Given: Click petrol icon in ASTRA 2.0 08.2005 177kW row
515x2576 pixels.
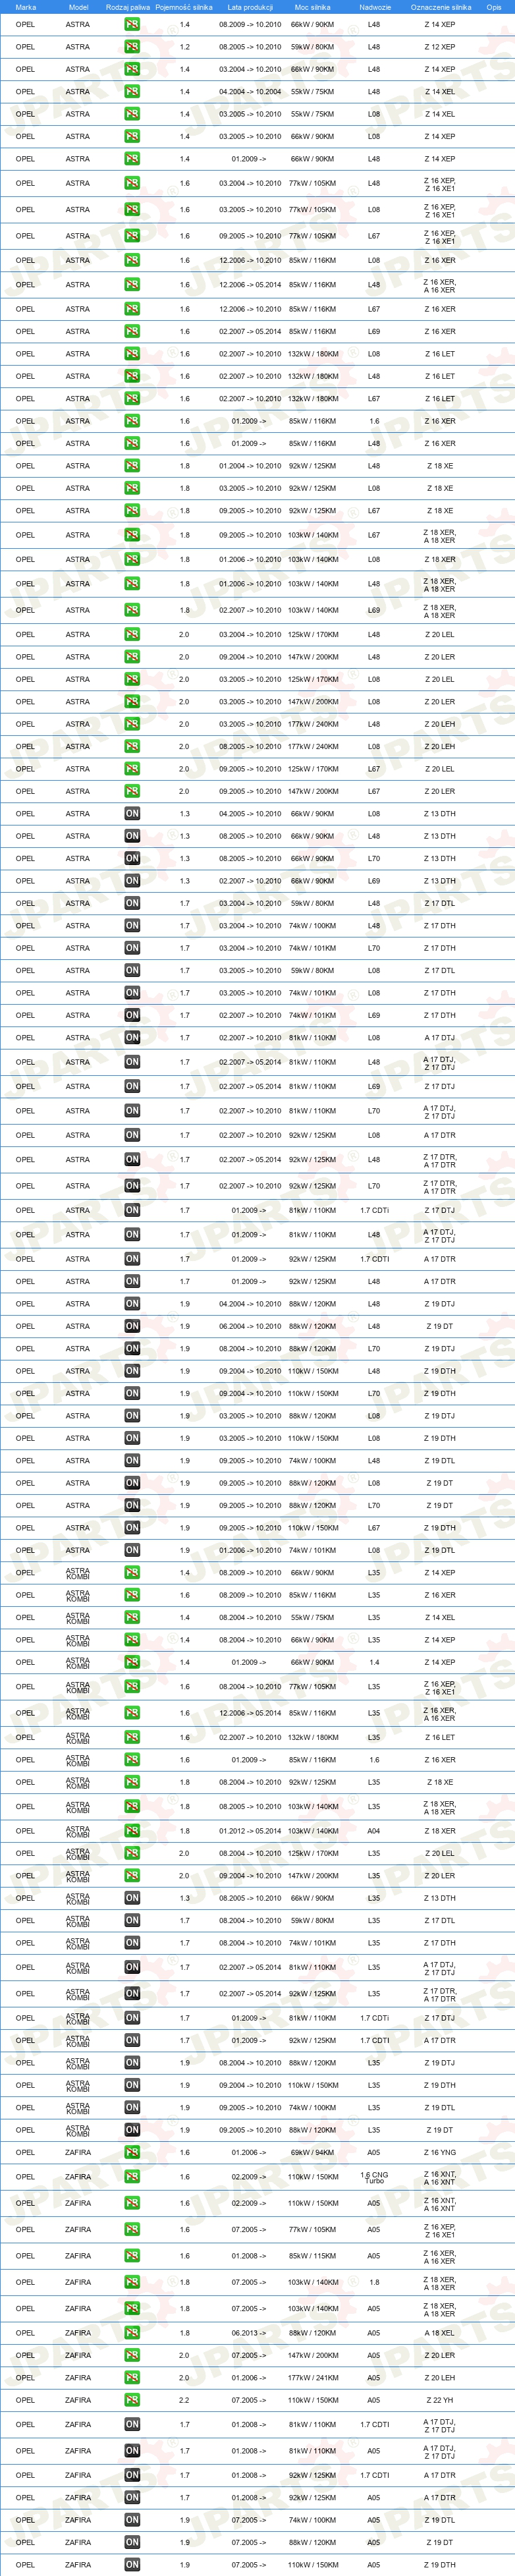Looking at the screenshot, I should coord(132,747).
